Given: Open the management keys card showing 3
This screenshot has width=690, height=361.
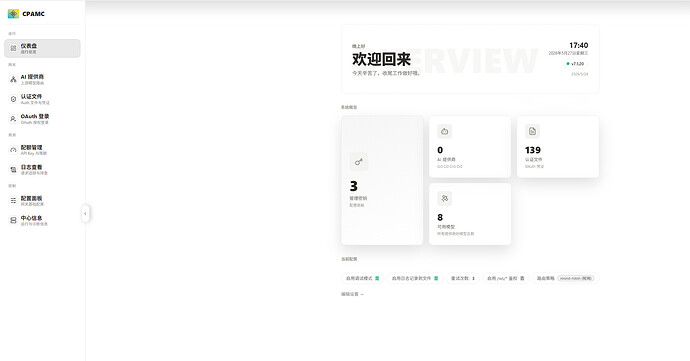Looking at the screenshot, I should (382, 180).
